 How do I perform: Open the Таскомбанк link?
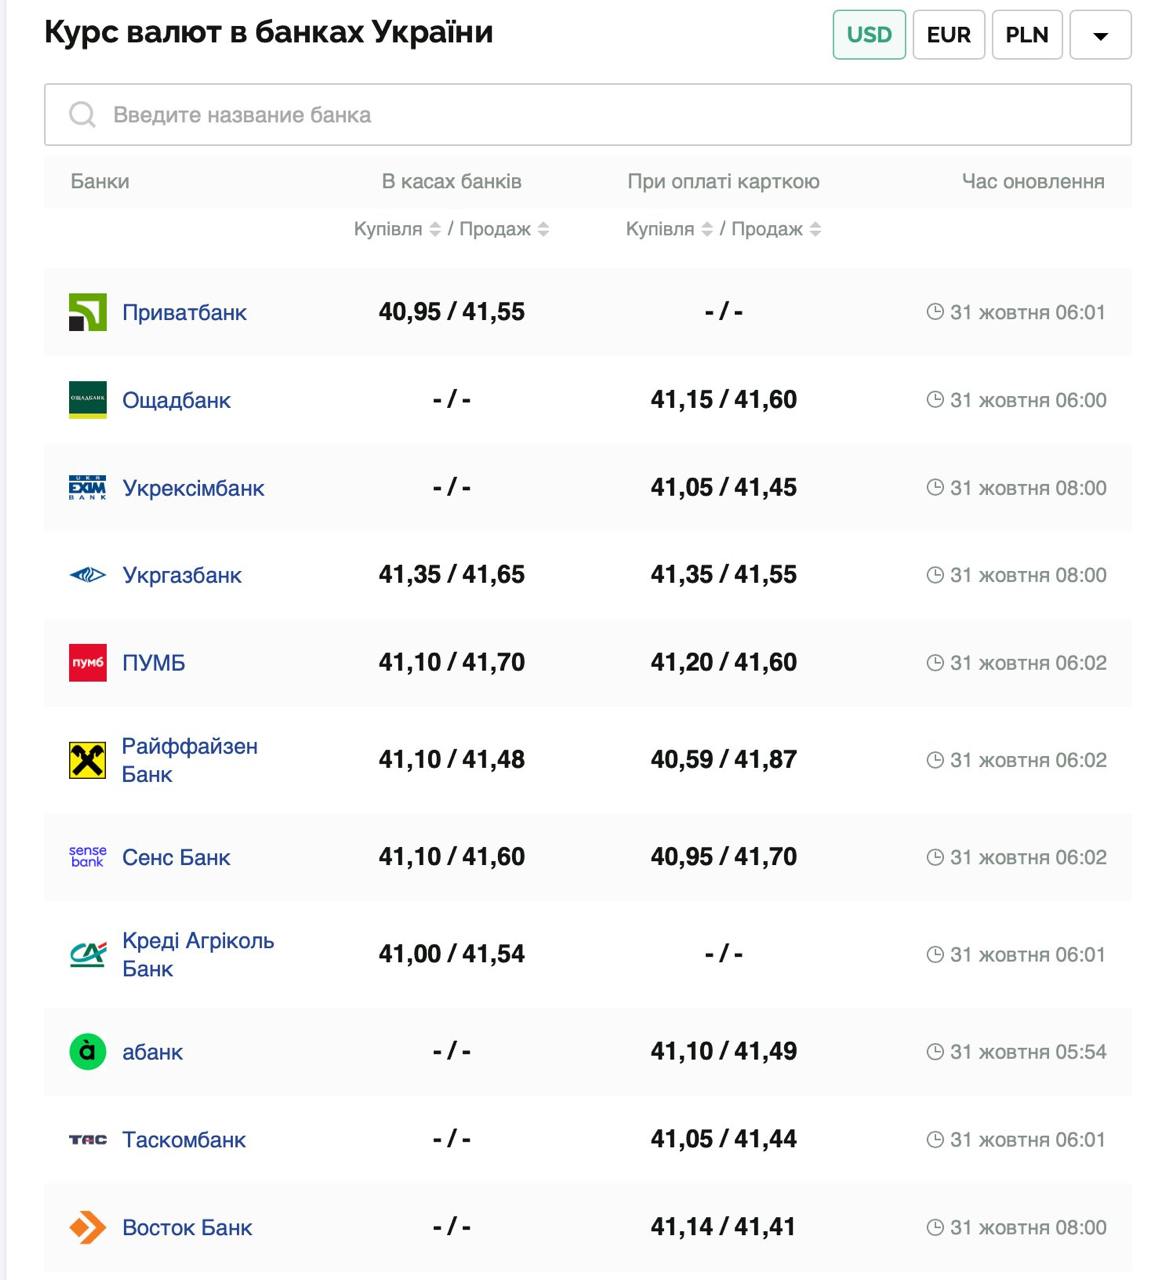tap(184, 1140)
